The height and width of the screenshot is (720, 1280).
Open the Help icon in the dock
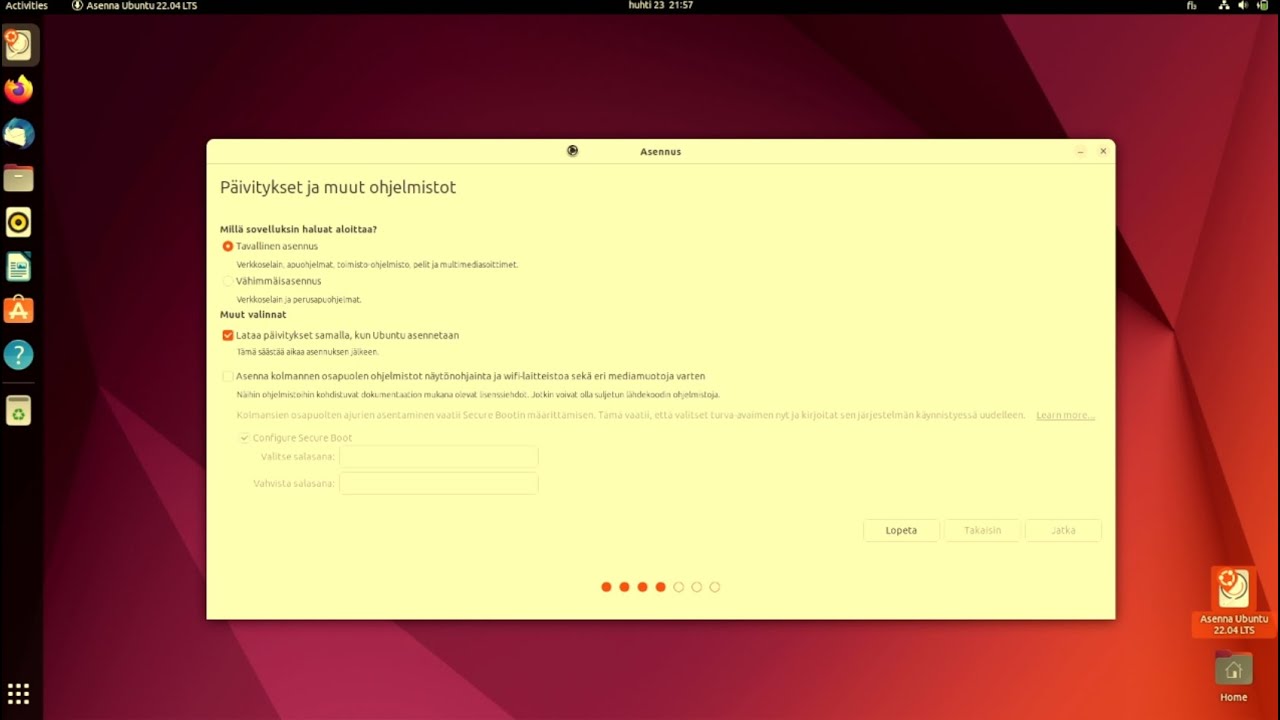pos(19,355)
